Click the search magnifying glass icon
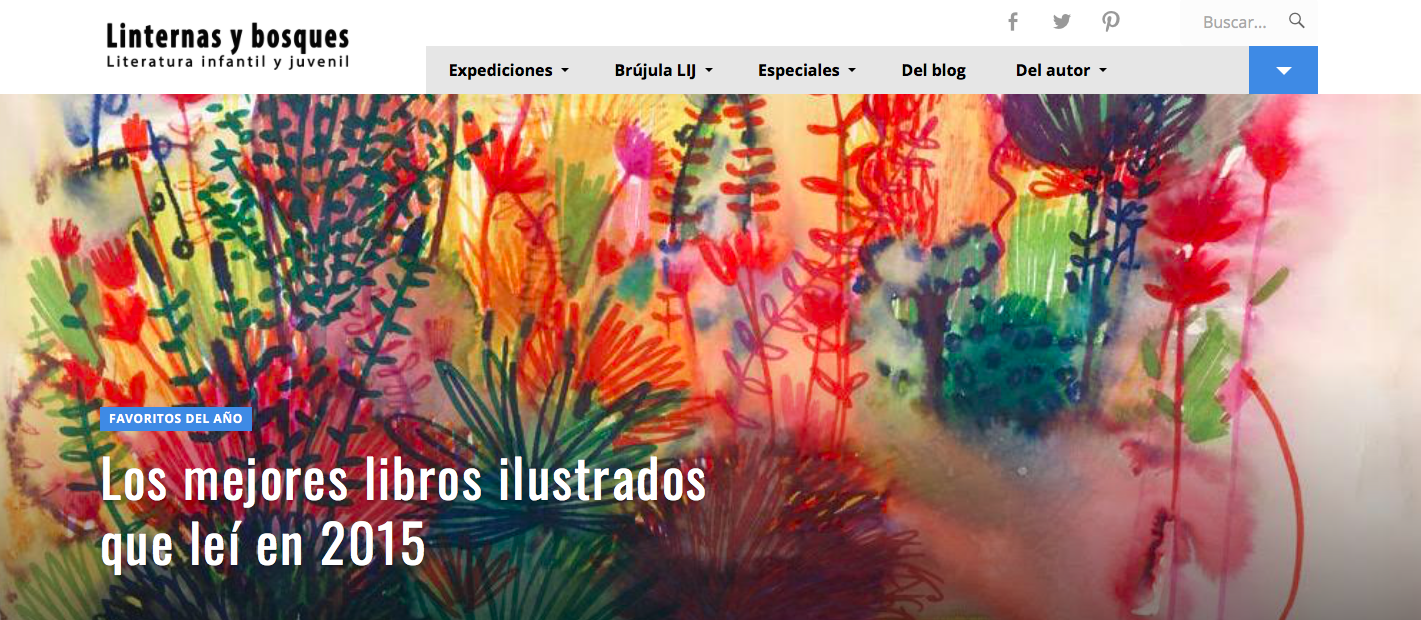Image resolution: width=1421 pixels, height=620 pixels. tap(1297, 20)
